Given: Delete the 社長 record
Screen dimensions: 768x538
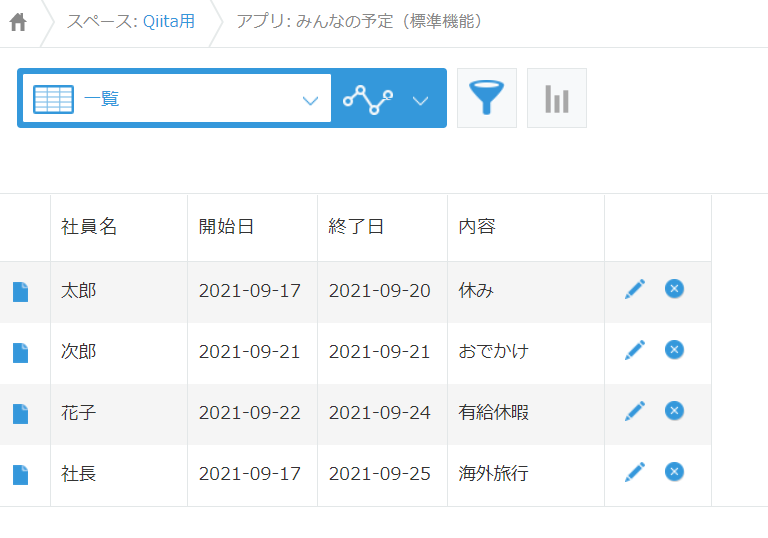Looking at the screenshot, I should point(674,472).
